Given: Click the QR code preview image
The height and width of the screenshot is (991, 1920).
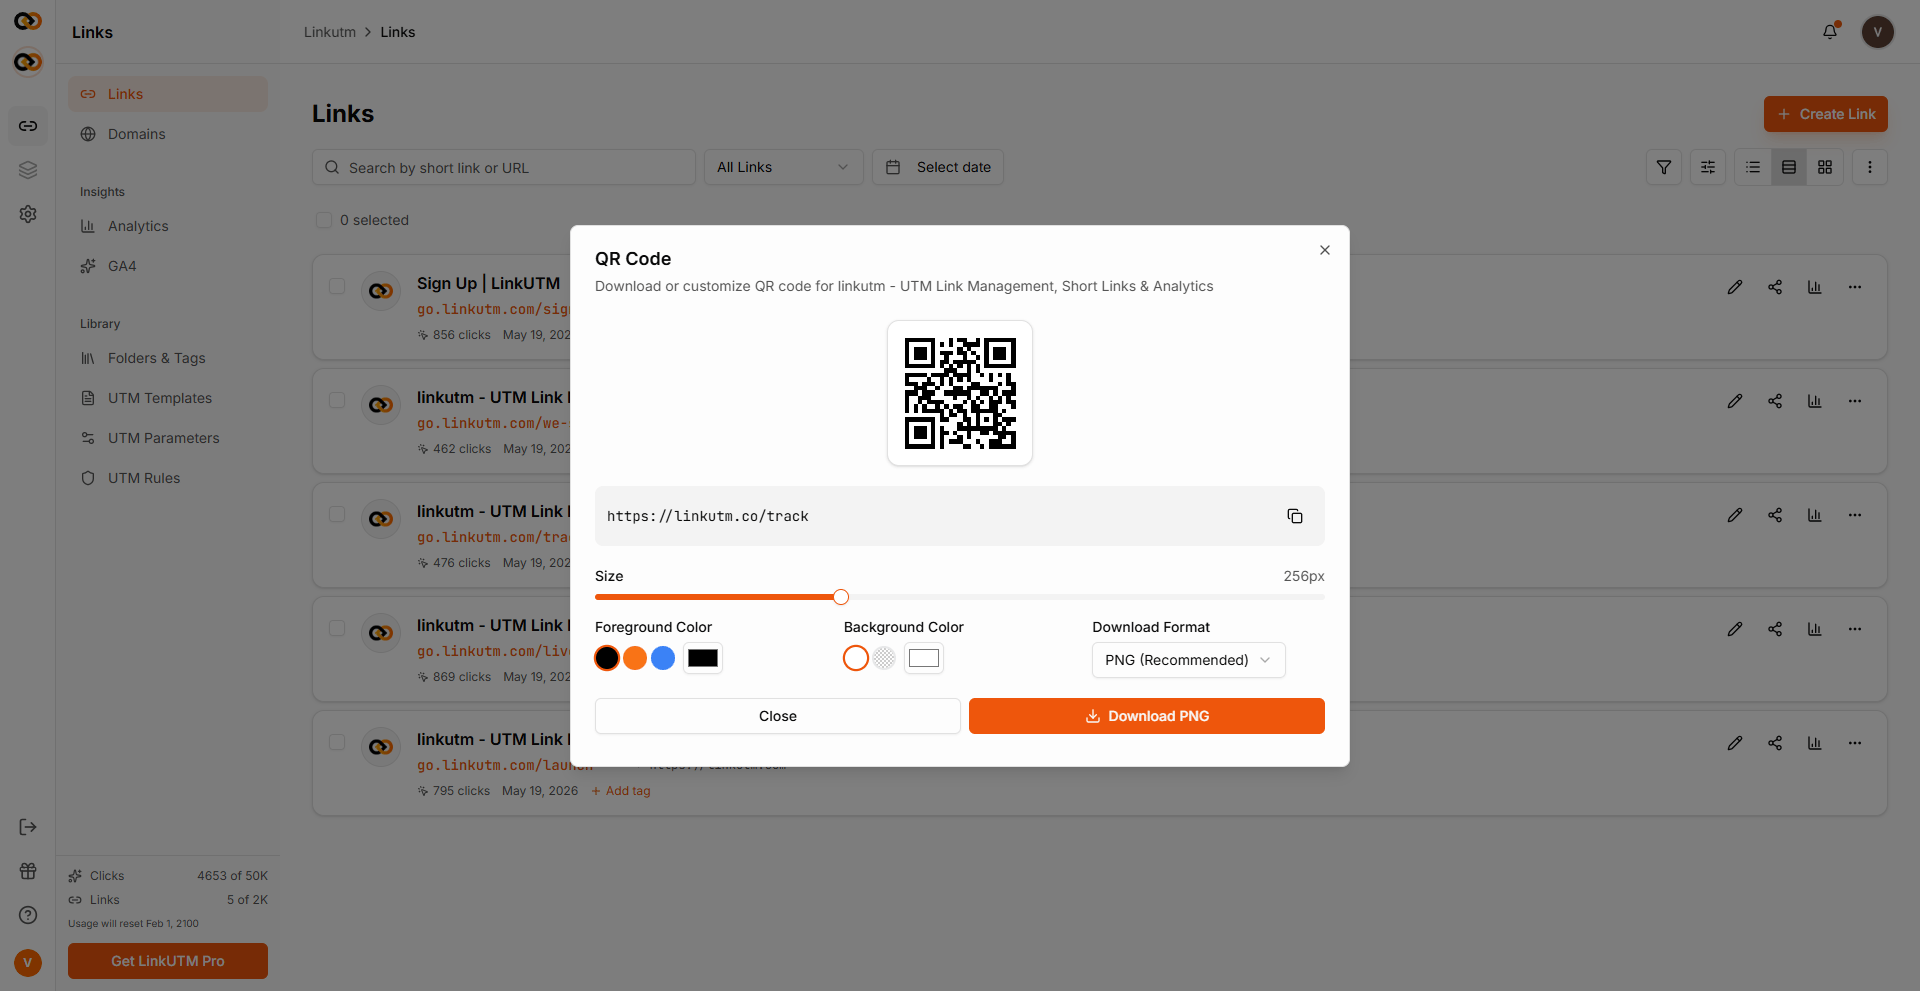Looking at the screenshot, I should [x=960, y=393].
